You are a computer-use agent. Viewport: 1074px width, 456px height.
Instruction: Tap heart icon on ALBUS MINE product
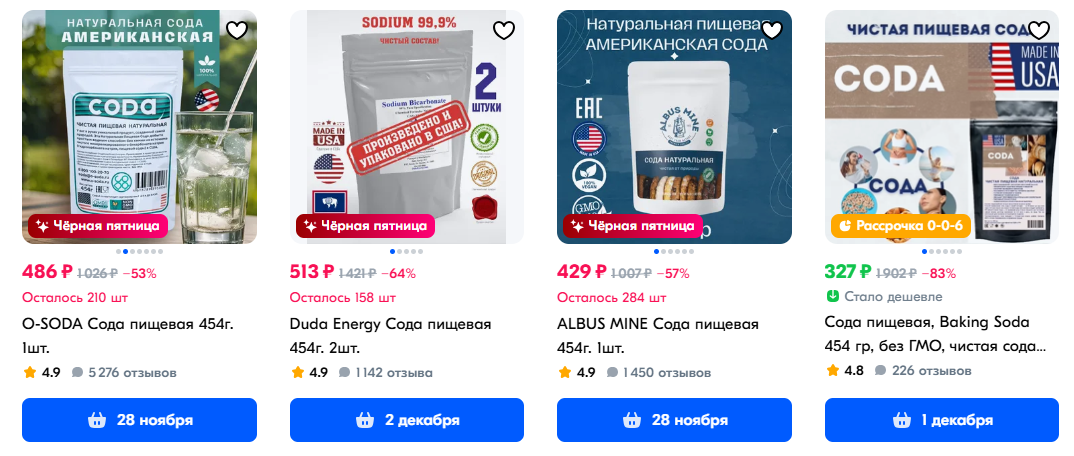point(772,30)
